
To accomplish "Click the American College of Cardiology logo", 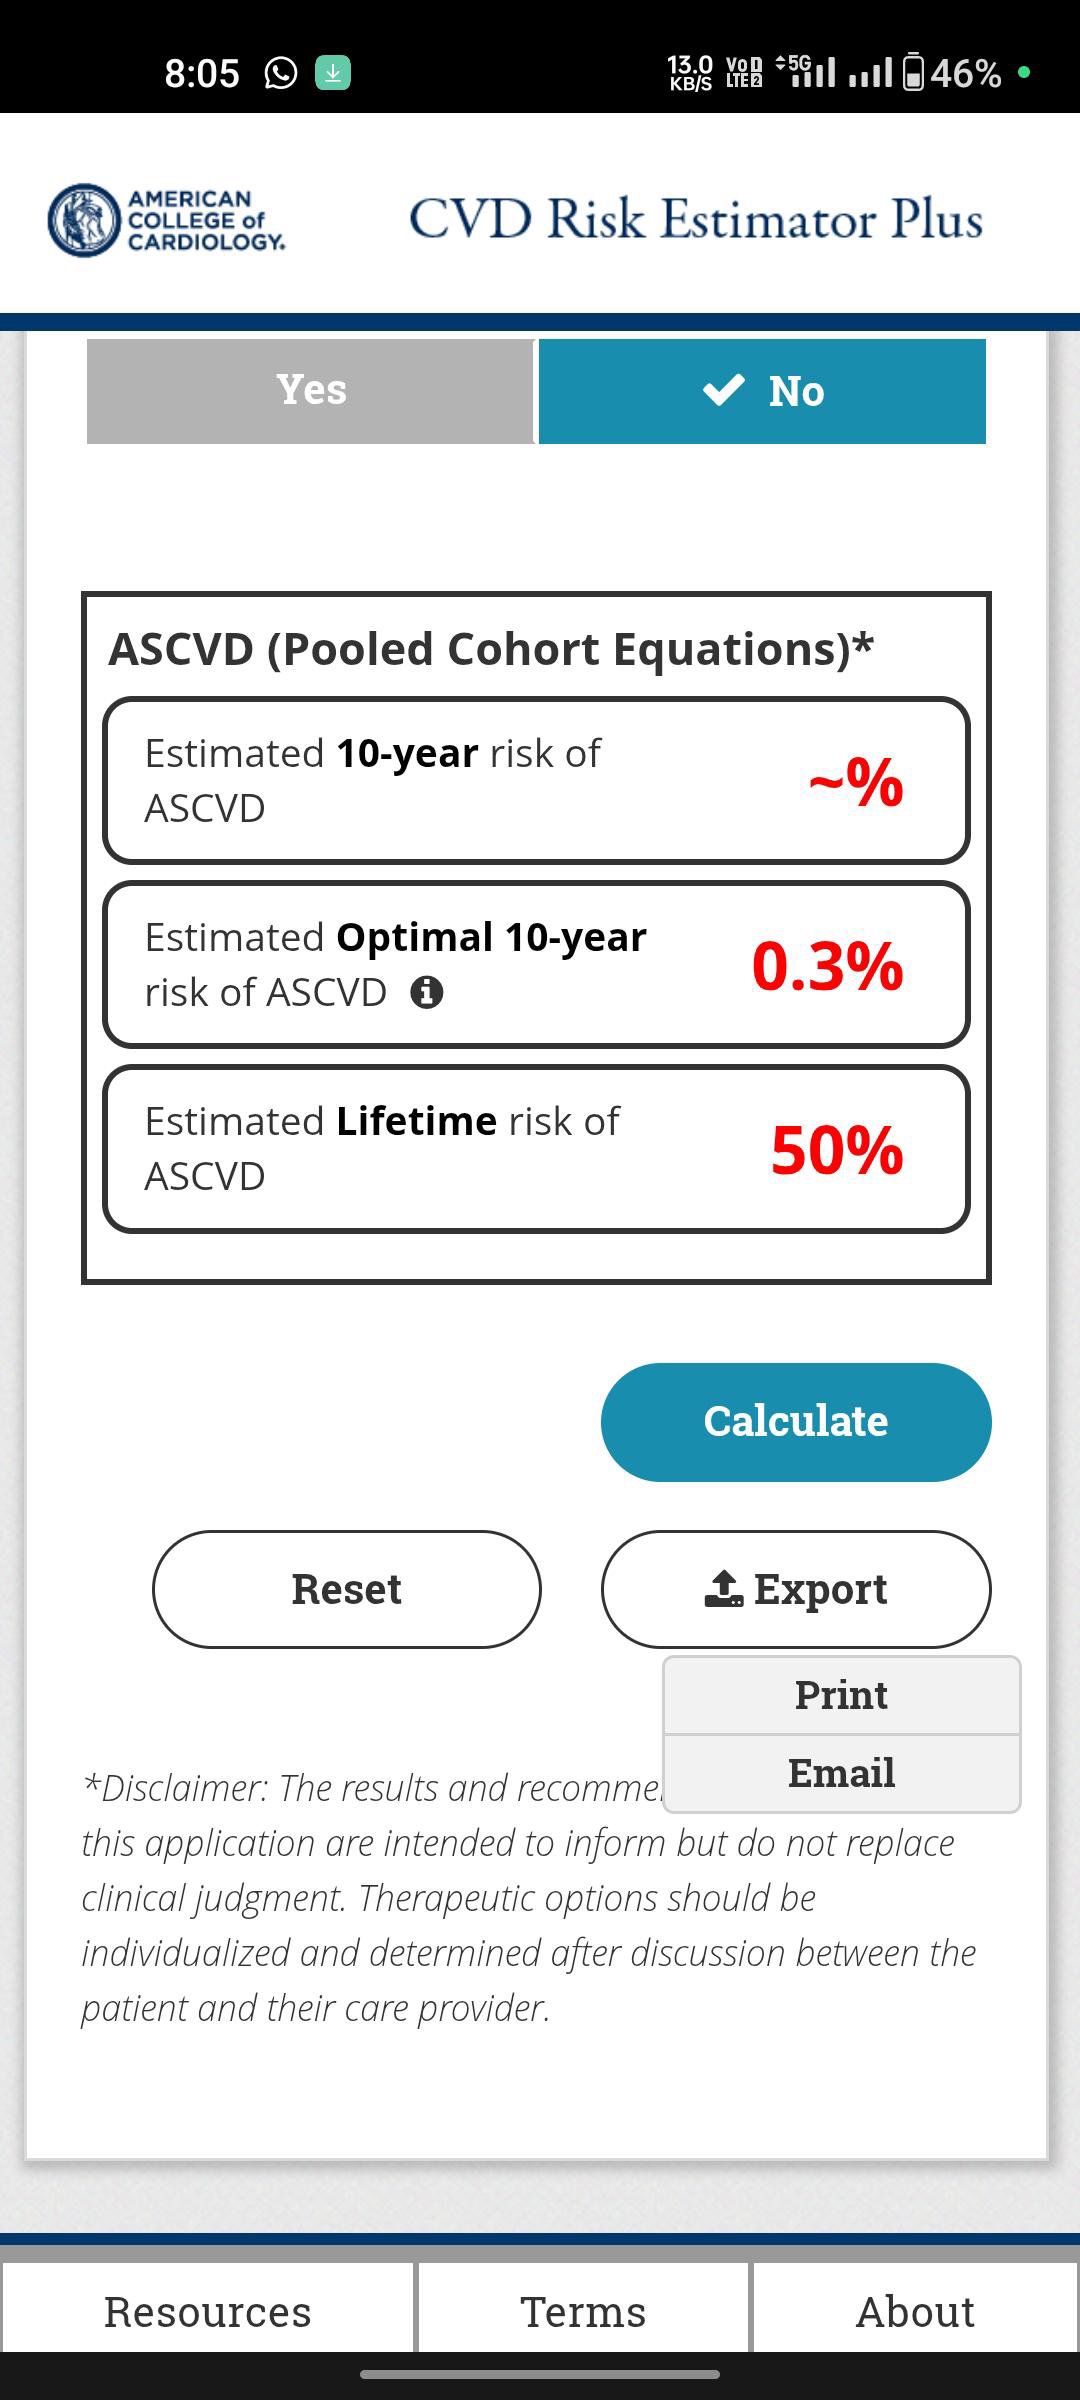I will click(167, 220).
